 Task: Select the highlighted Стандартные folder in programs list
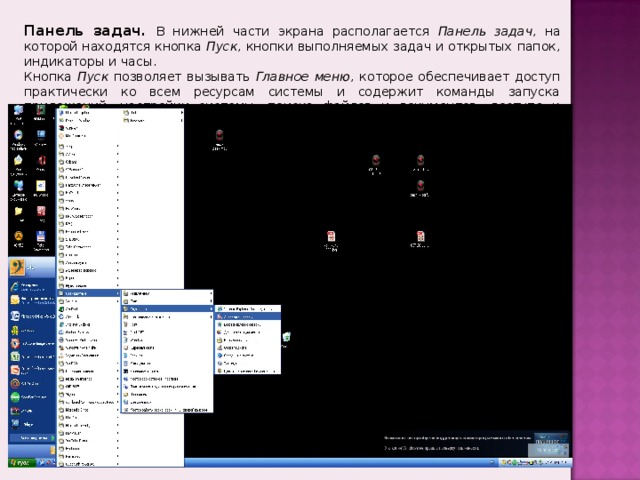click(89, 293)
